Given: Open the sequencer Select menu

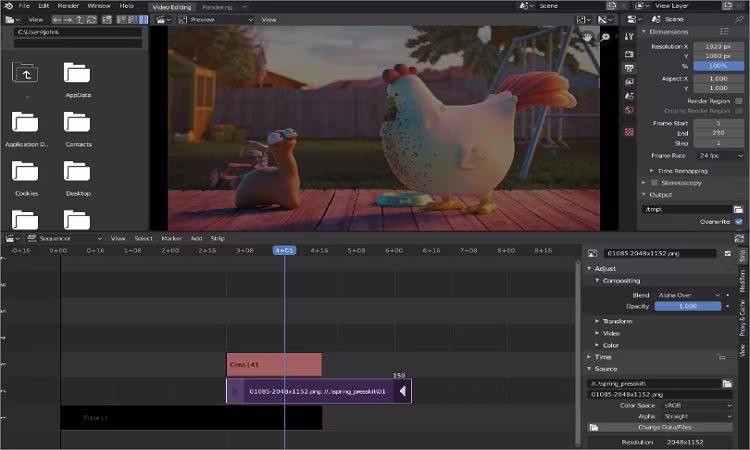Looking at the screenshot, I should [143, 238].
